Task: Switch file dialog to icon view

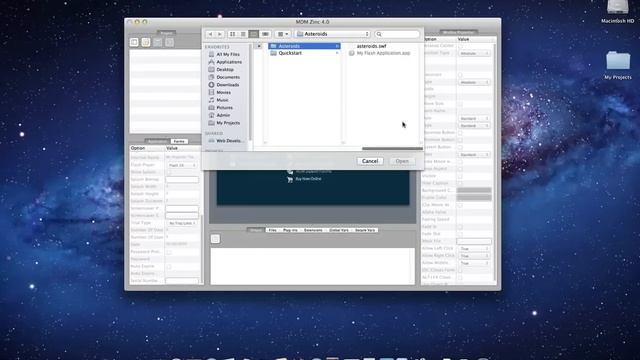Action: 232,34
